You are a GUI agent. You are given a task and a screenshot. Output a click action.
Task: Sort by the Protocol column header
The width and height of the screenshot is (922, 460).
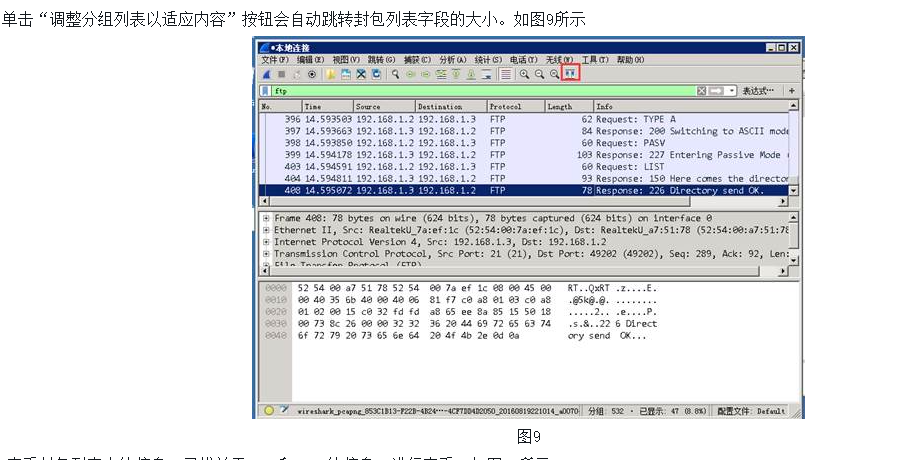[516, 106]
